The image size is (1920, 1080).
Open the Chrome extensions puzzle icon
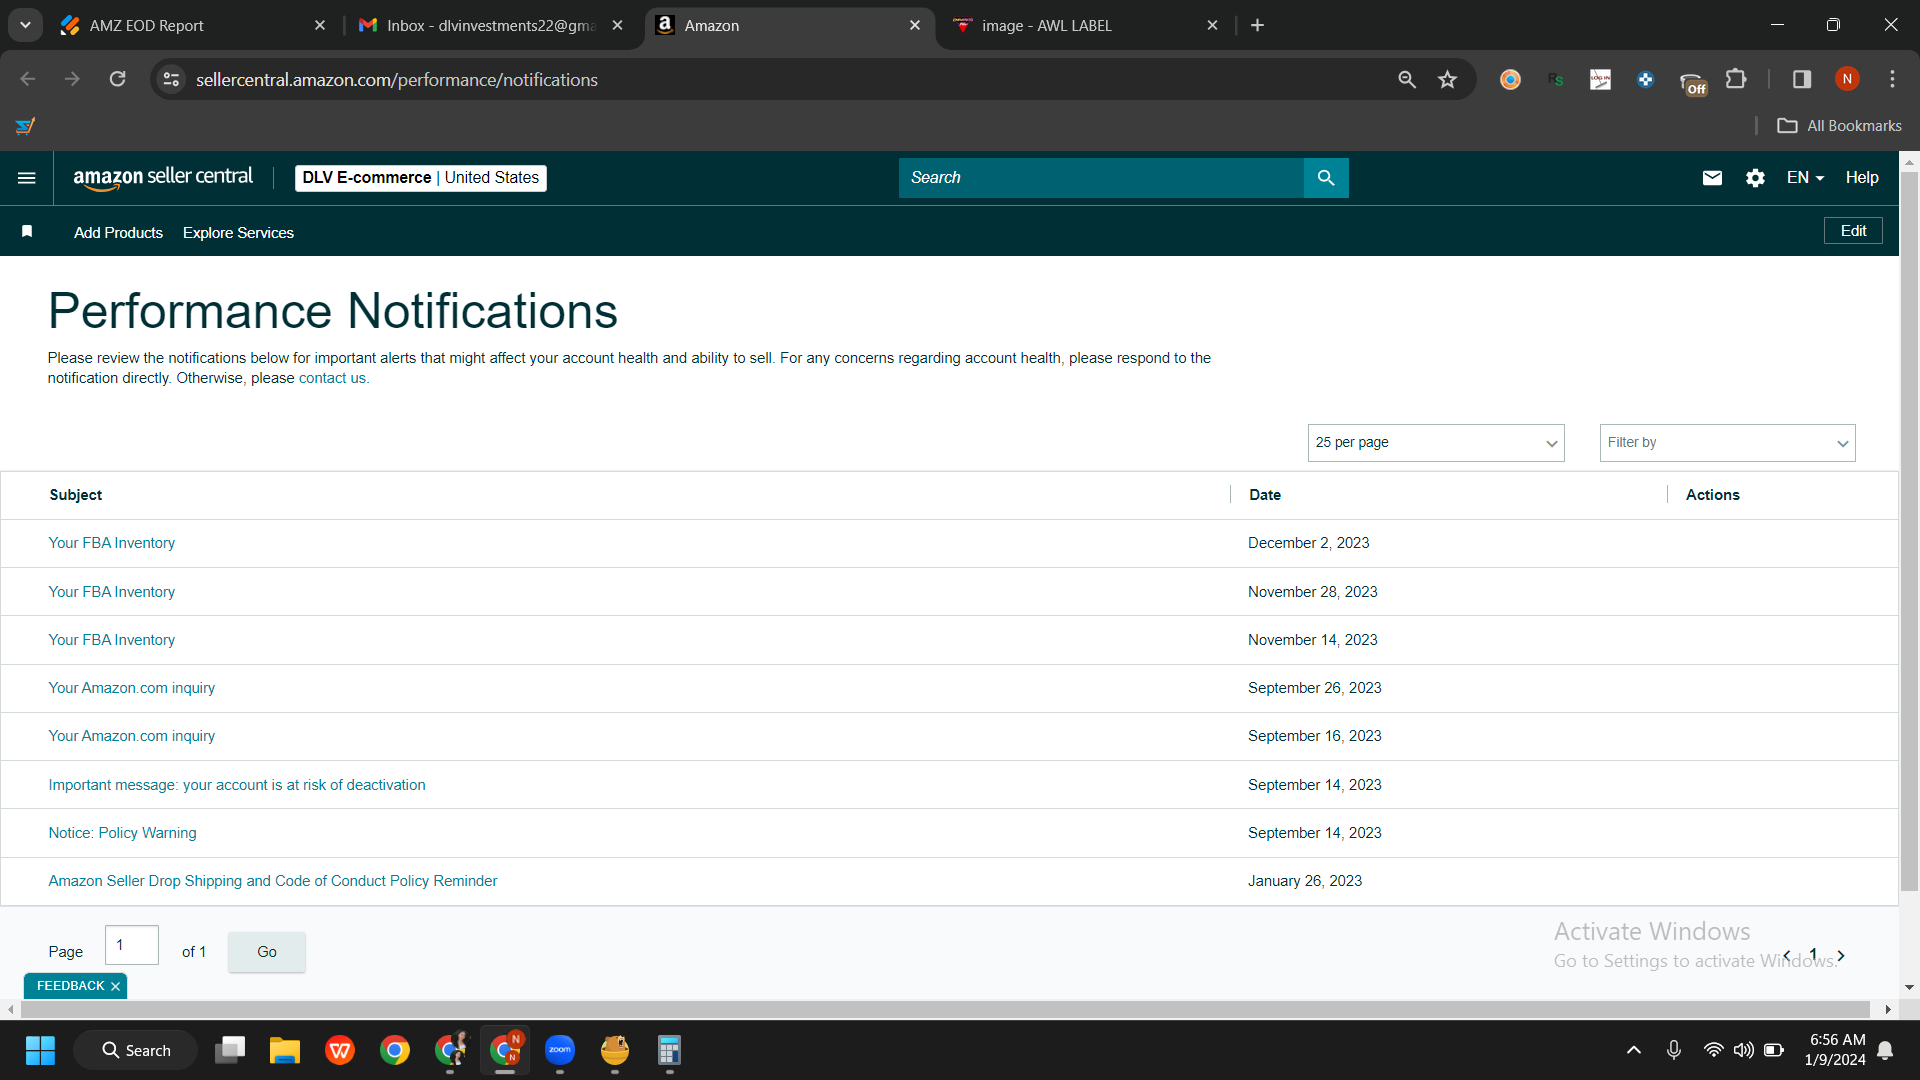1737,79
